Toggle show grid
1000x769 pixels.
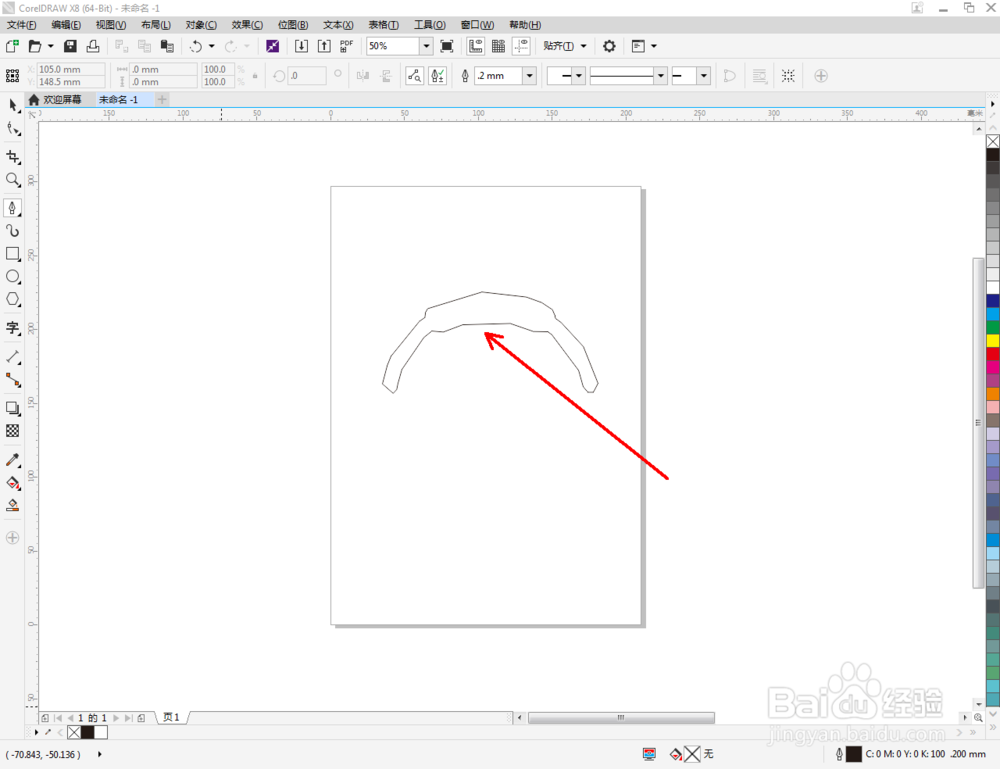coord(498,46)
